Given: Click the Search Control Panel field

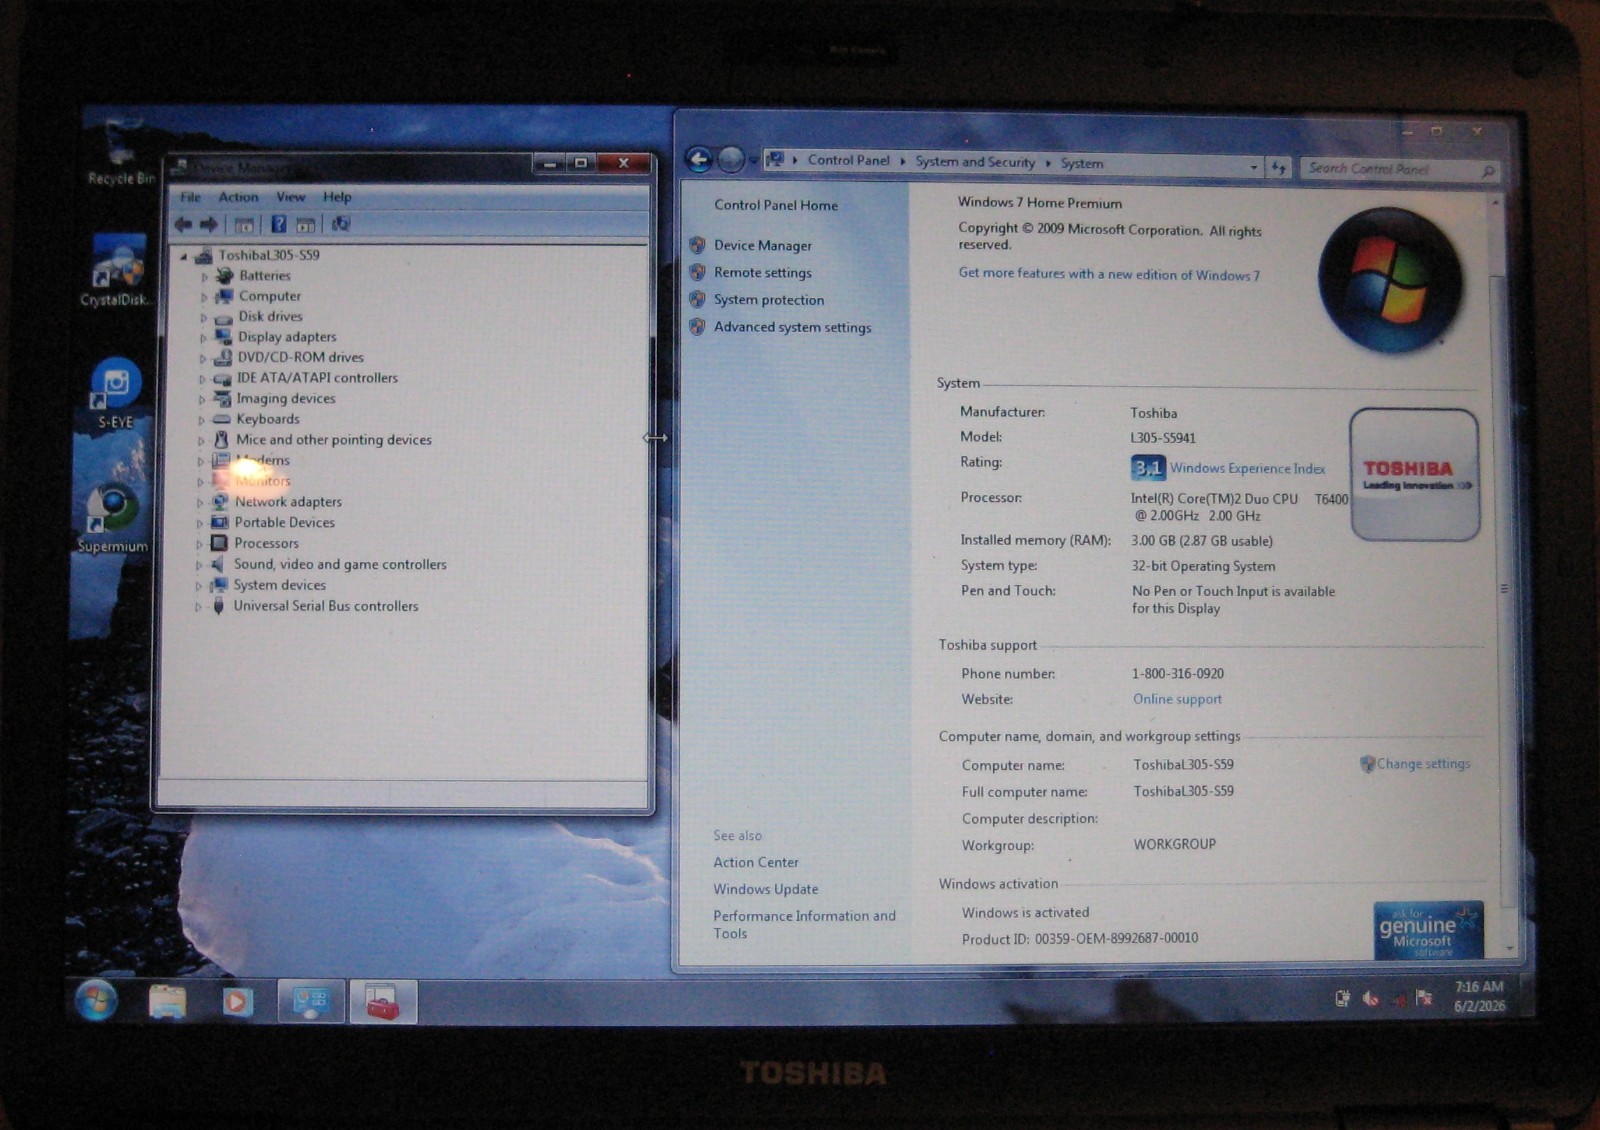Looking at the screenshot, I should (1400, 169).
